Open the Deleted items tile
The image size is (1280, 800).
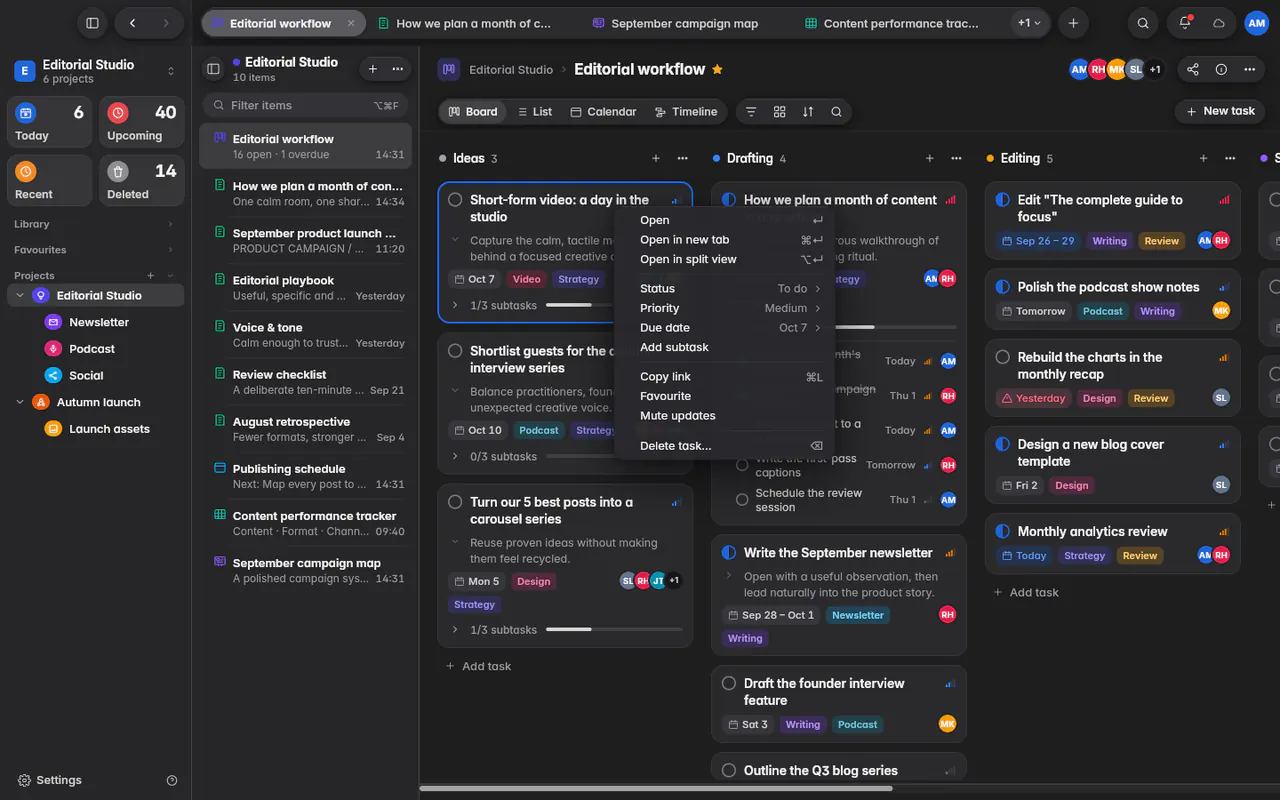(141, 180)
